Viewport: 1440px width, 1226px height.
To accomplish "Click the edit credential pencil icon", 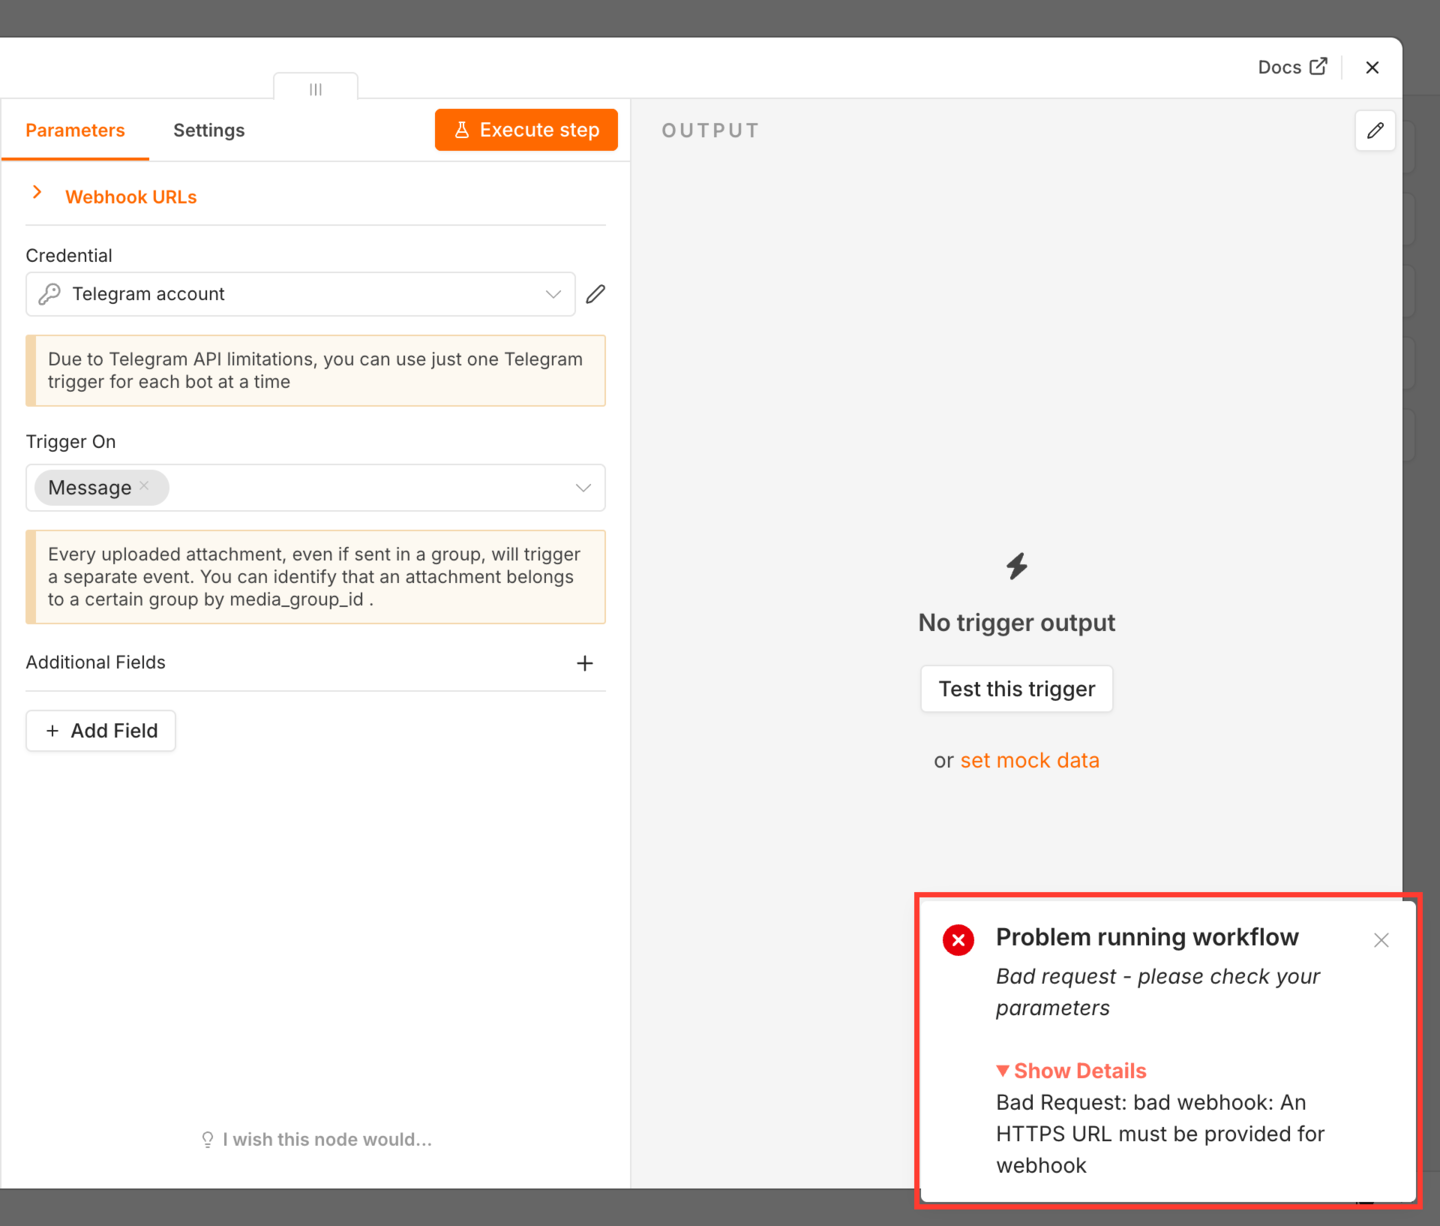I will coord(596,294).
